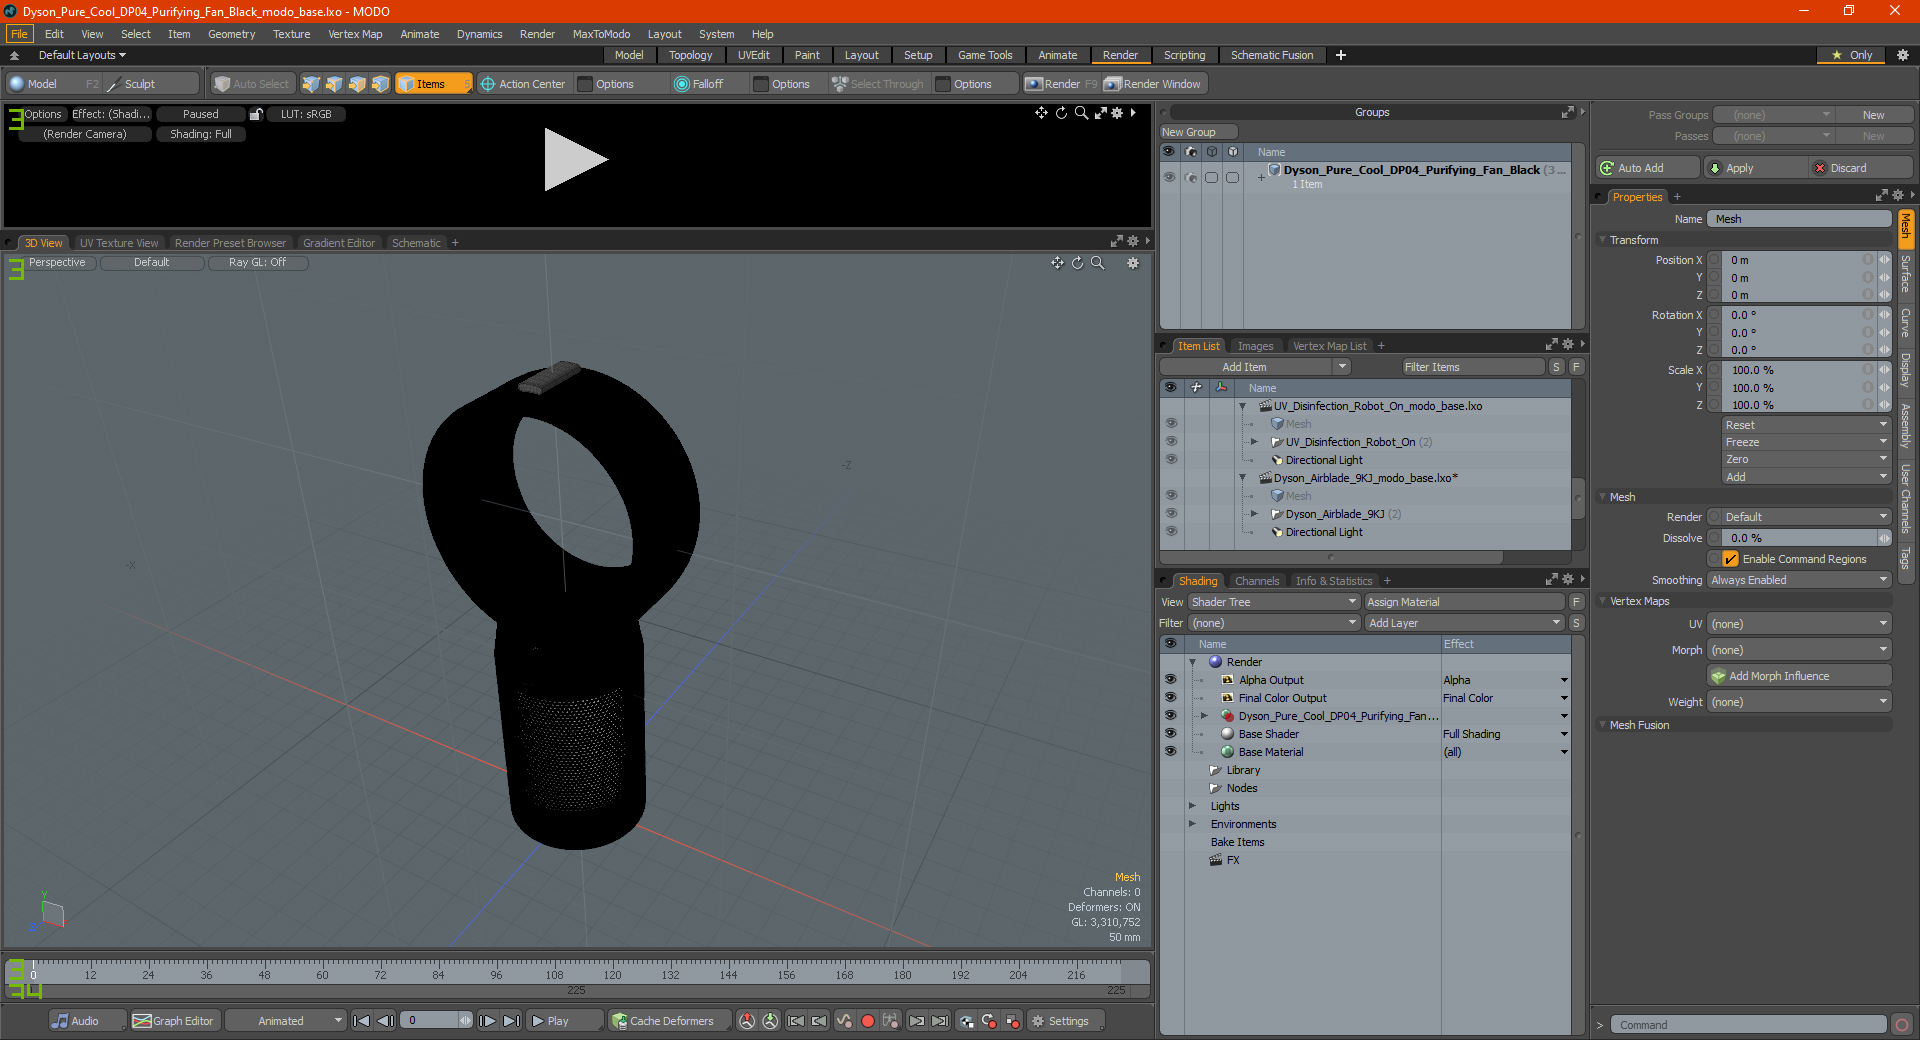Open the Texture menu
Image resolution: width=1920 pixels, height=1040 pixels.
pyautogui.click(x=291, y=34)
